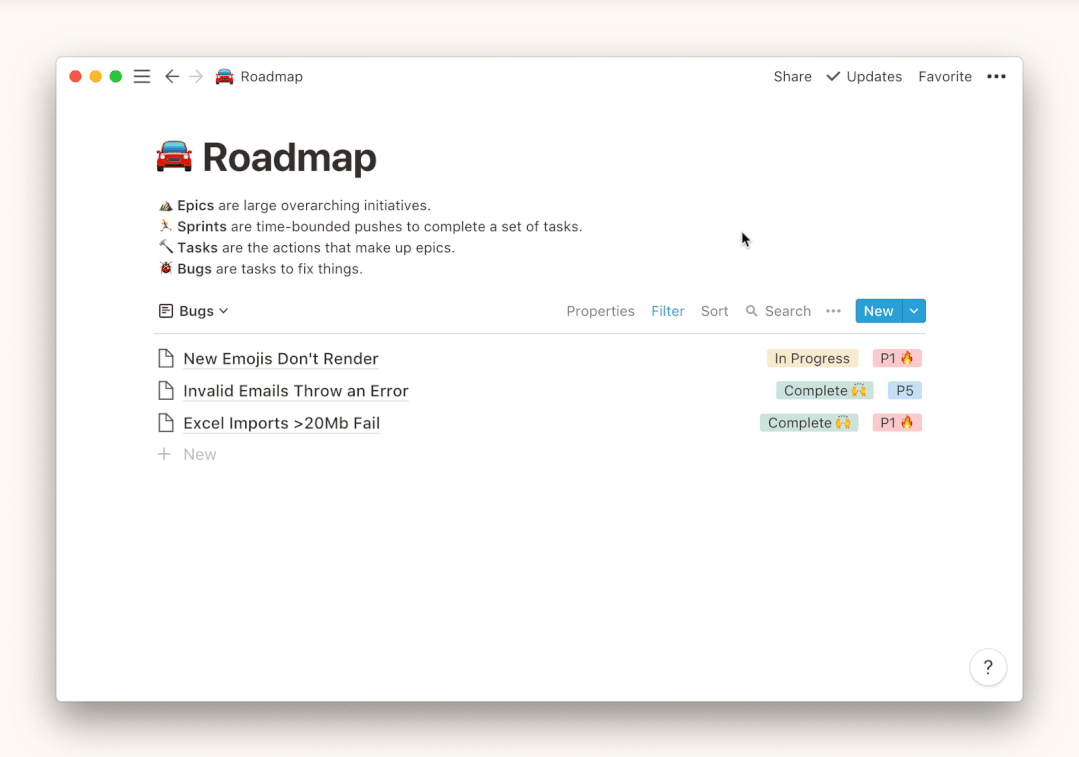The image size is (1079, 757).
Task: Open the three-dot page options menu
Action: pos(996,77)
